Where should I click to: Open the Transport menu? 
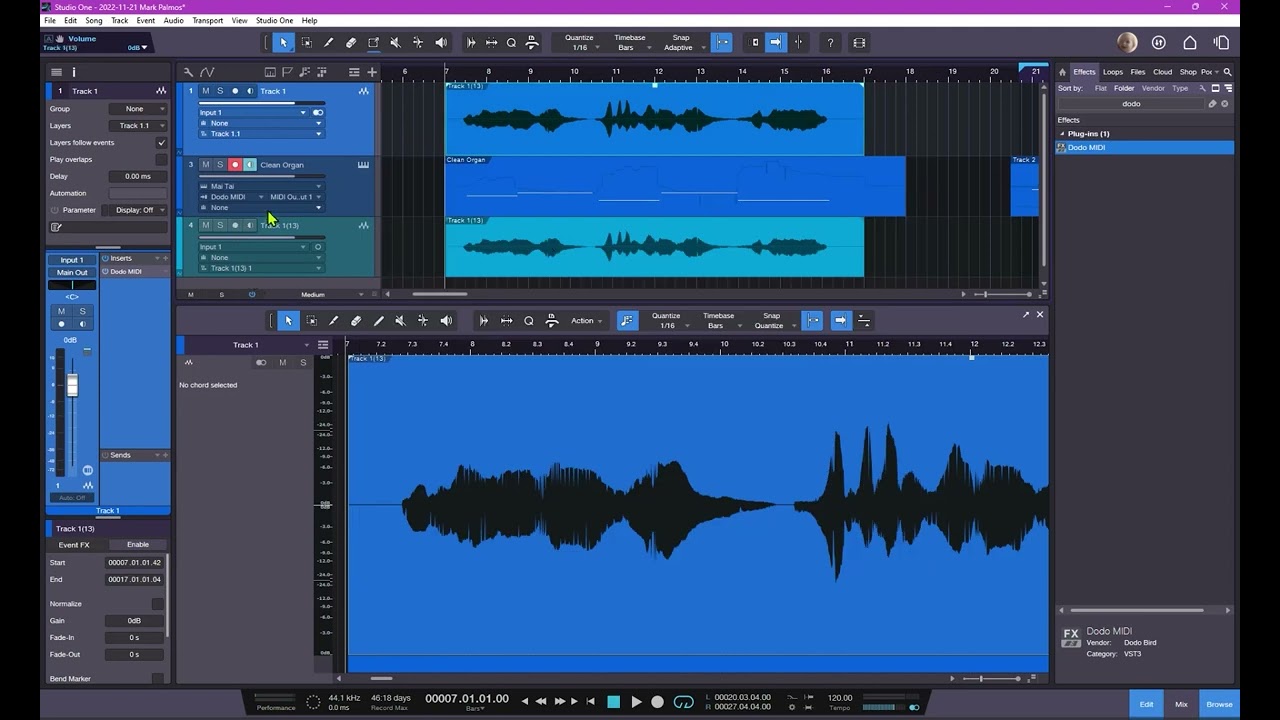pyautogui.click(x=207, y=20)
